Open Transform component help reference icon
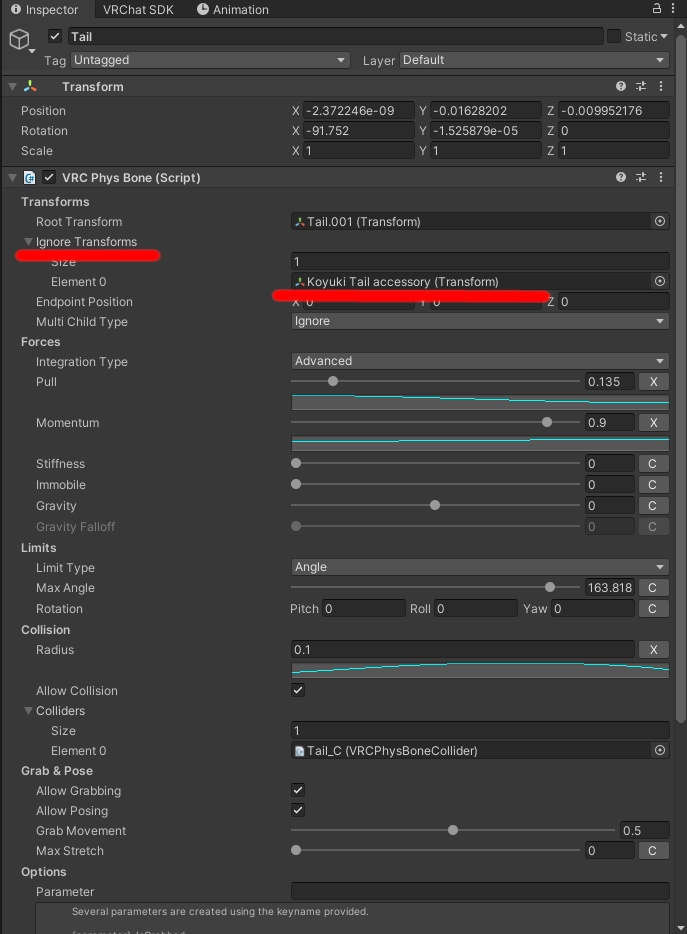The height and width of the screenshot is (934, 687). pyautogui.click(x=621, y=87)
